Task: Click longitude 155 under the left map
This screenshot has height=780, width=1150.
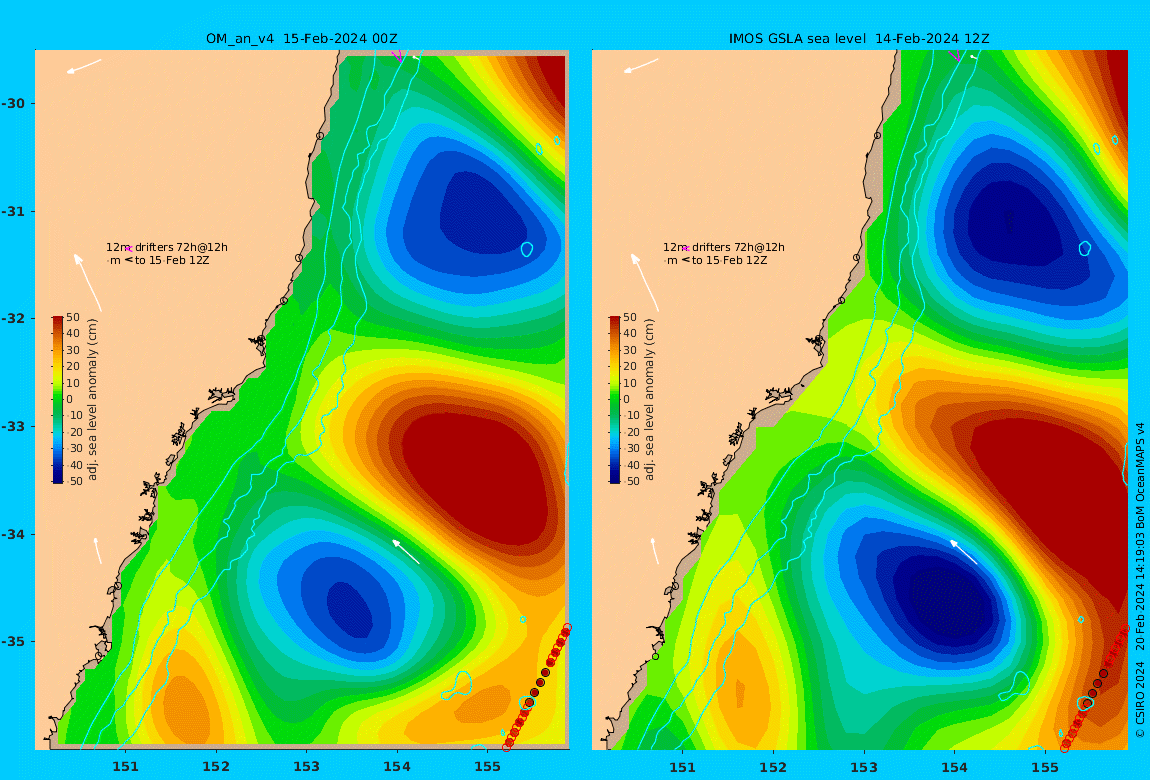Action: 488,767
